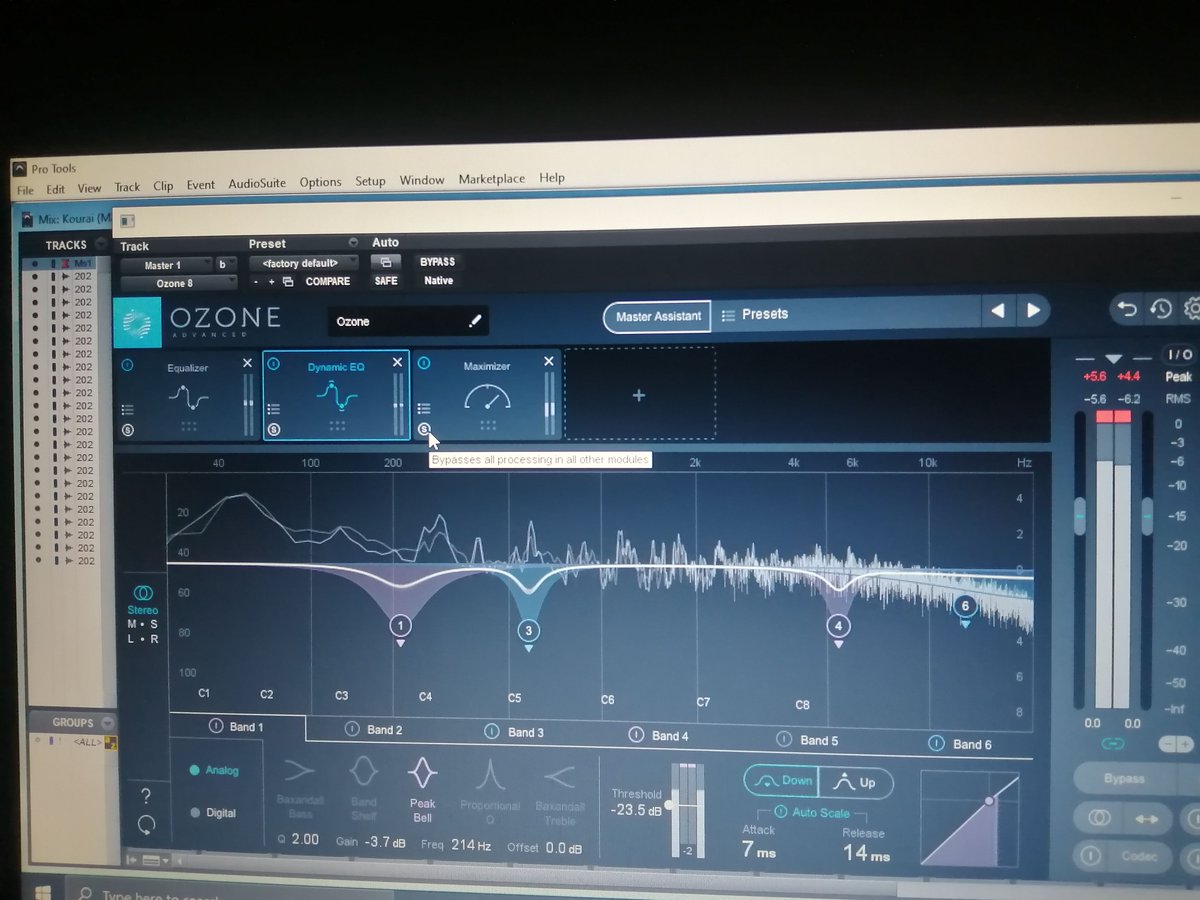1200x900 pixels.
Task: Open the factory default preset dropdown
Action: (304, 264)
